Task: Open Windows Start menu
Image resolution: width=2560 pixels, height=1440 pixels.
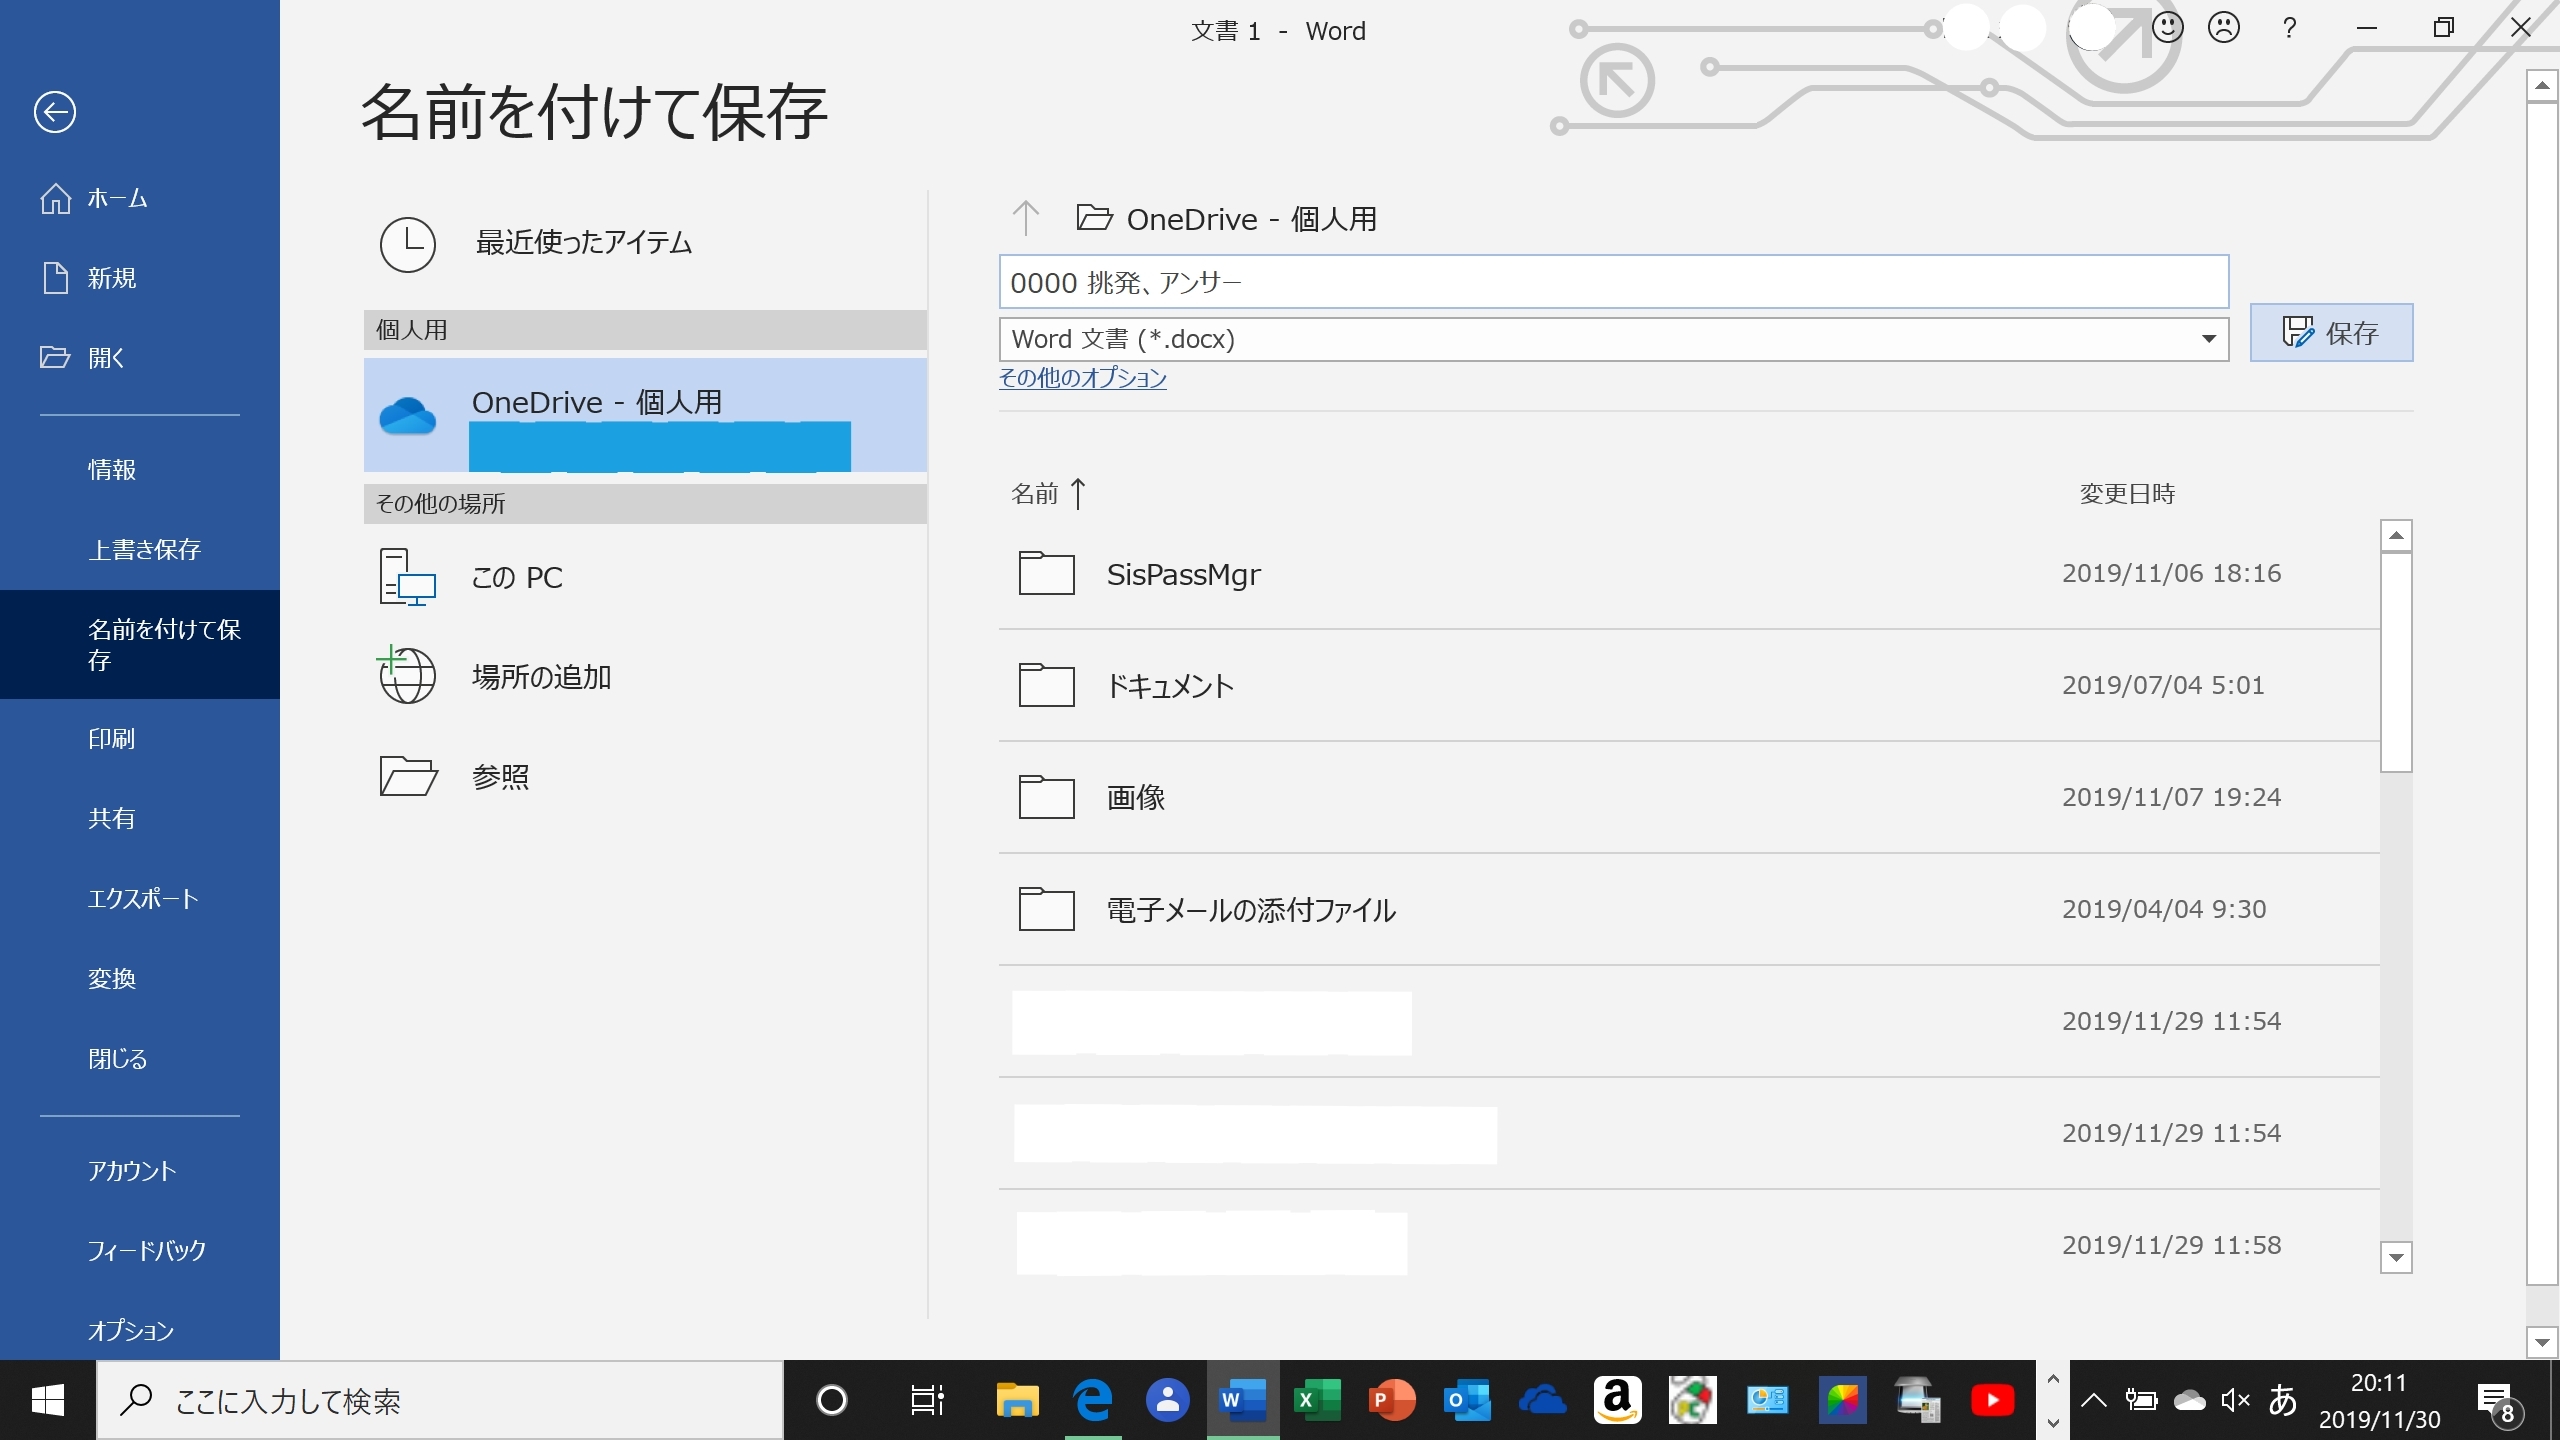Action: pyautogui.click(x=48, y=1401)
